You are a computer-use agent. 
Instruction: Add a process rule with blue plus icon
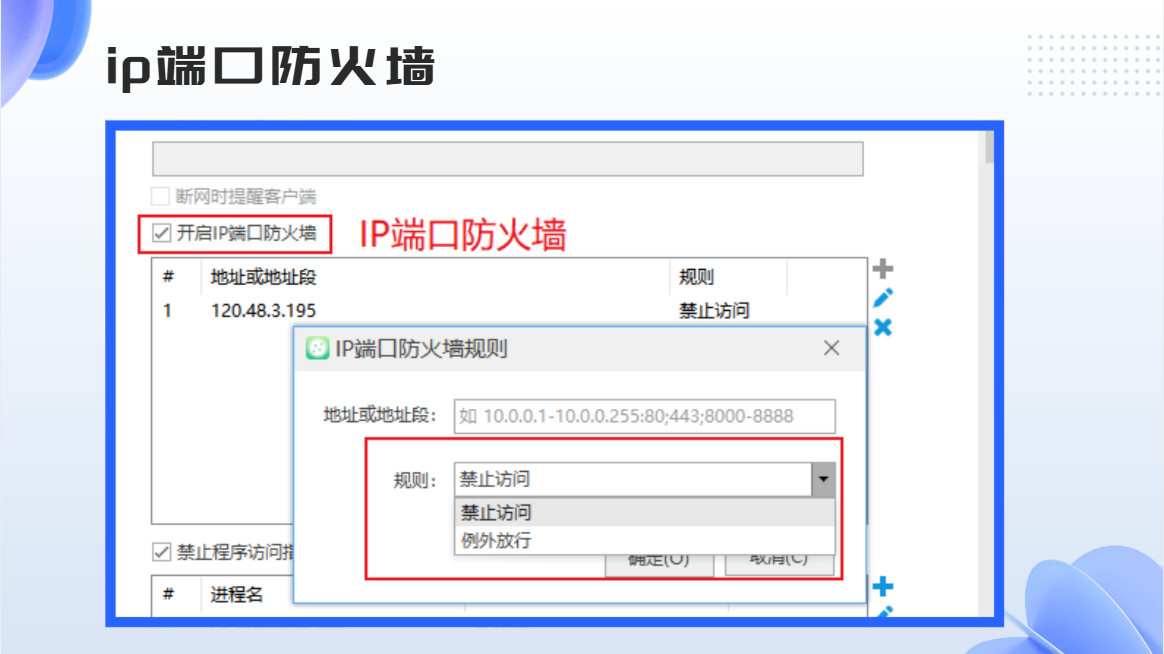(x=883, y=586)
